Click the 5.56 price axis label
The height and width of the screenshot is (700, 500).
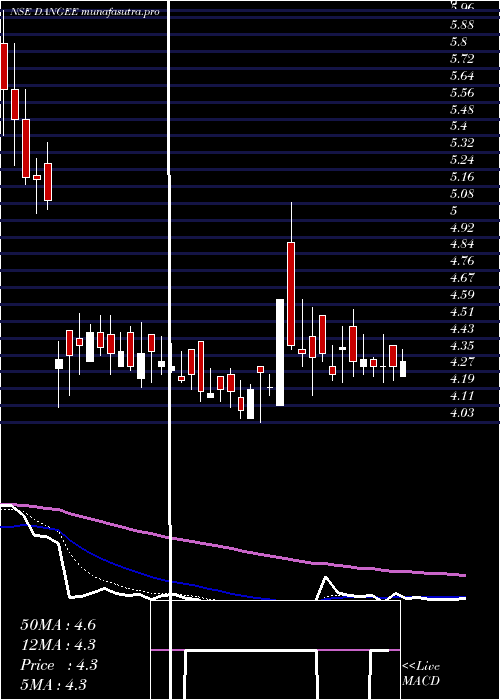coord(462,92)
